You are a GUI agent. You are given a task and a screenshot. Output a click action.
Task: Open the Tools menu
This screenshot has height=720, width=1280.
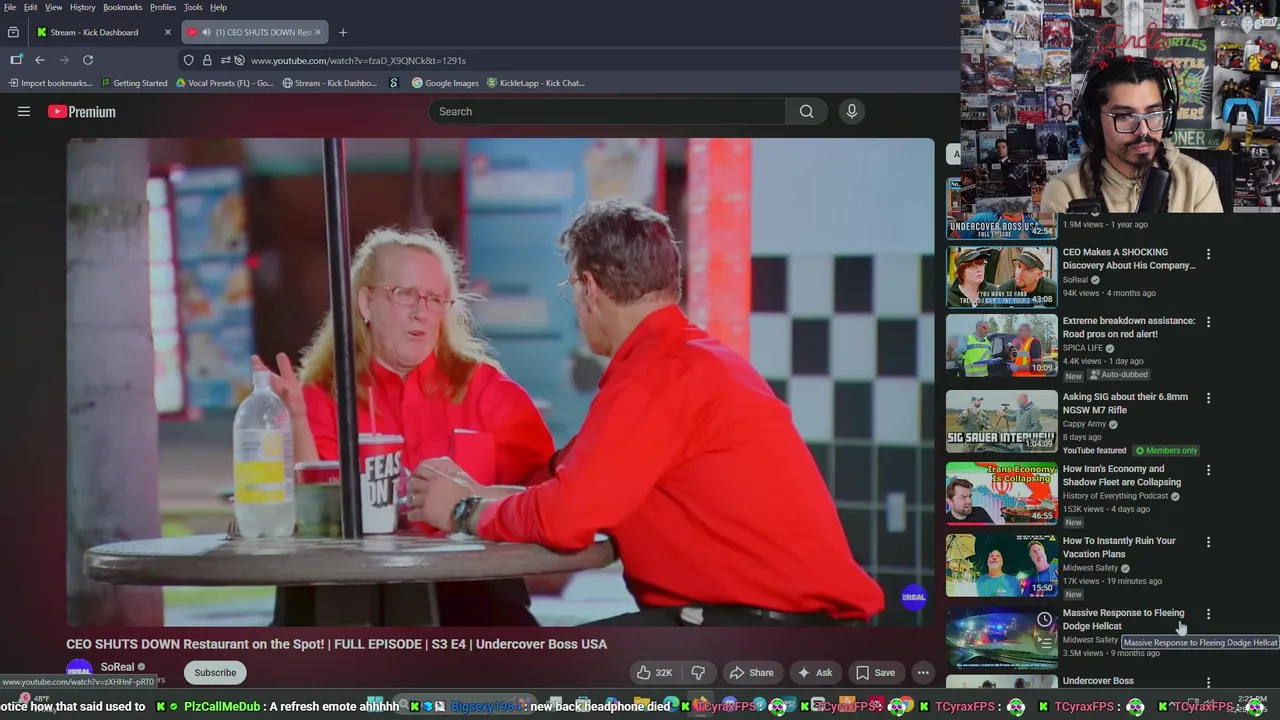pyautogui.click(x=193, y=7)
